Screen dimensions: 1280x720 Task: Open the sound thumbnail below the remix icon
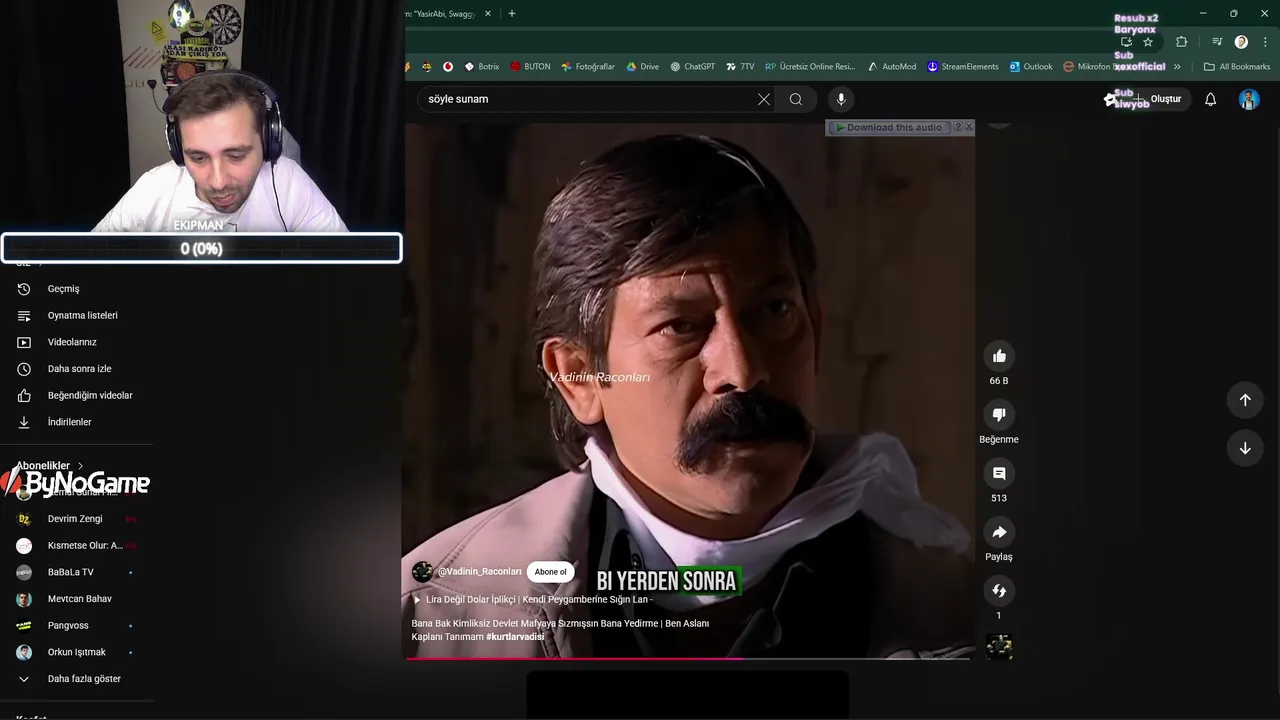coord(998,646)
